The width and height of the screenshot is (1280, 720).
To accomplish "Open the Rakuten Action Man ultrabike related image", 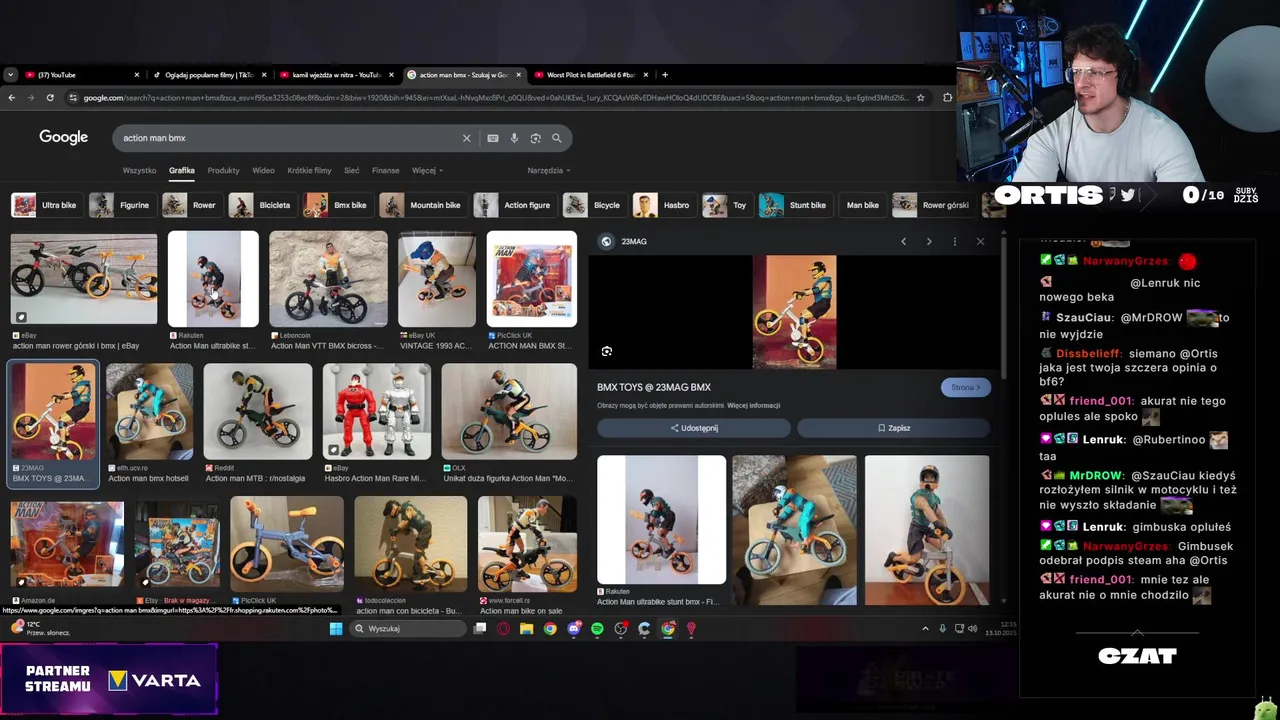I will coord(661,520).
